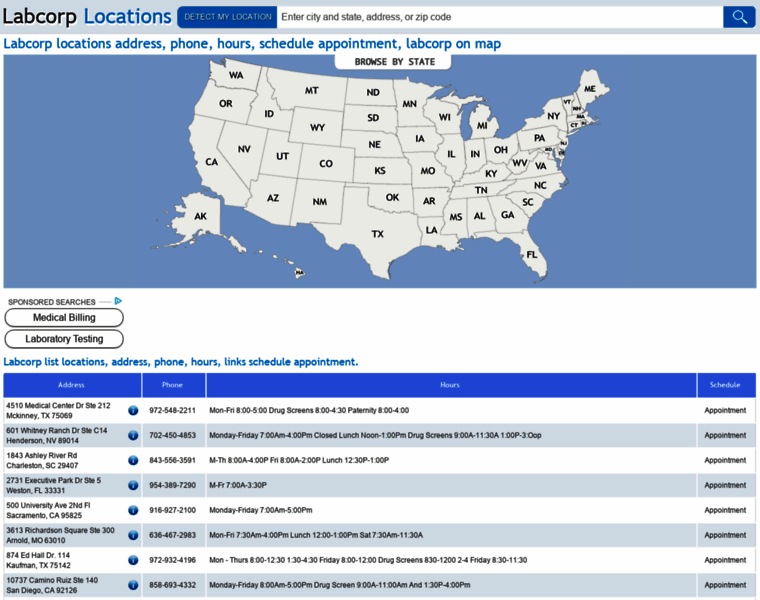Viewport: 760px width, 600px height.
Task: Open info icon for Charleston, SC address
Action: [x=133, y=460]
